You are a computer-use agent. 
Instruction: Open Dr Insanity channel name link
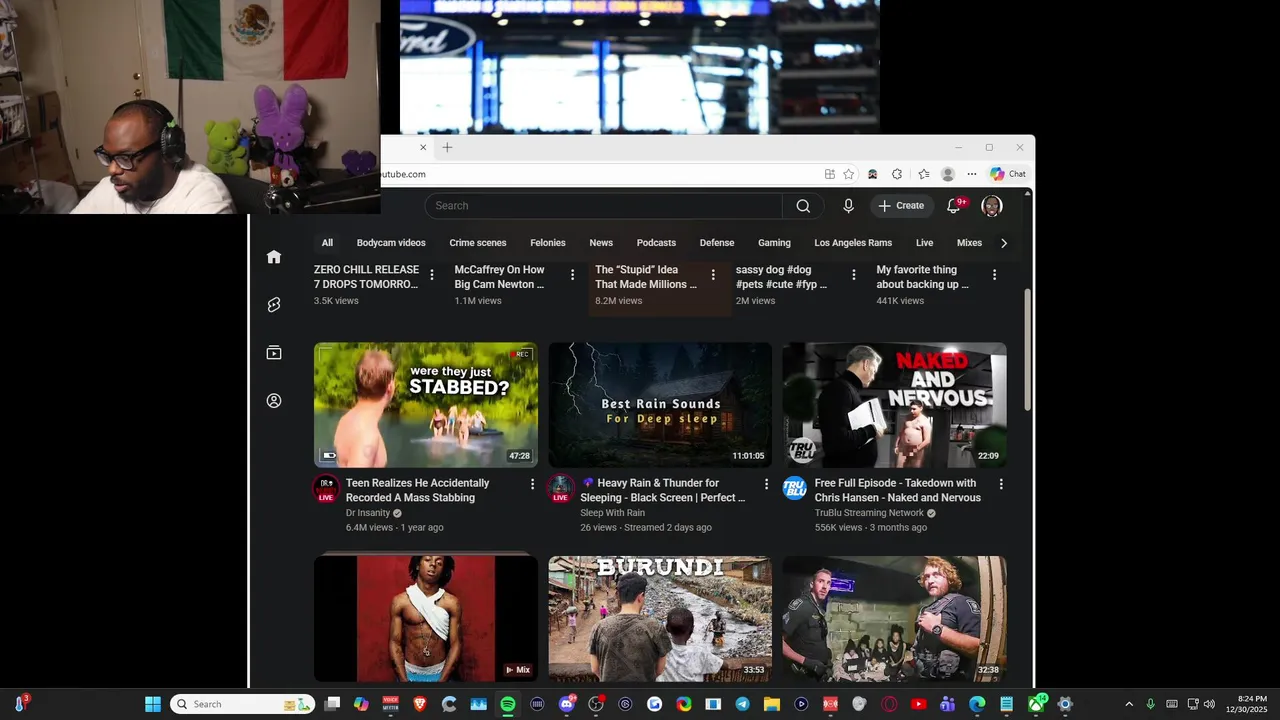coord(367,513)
